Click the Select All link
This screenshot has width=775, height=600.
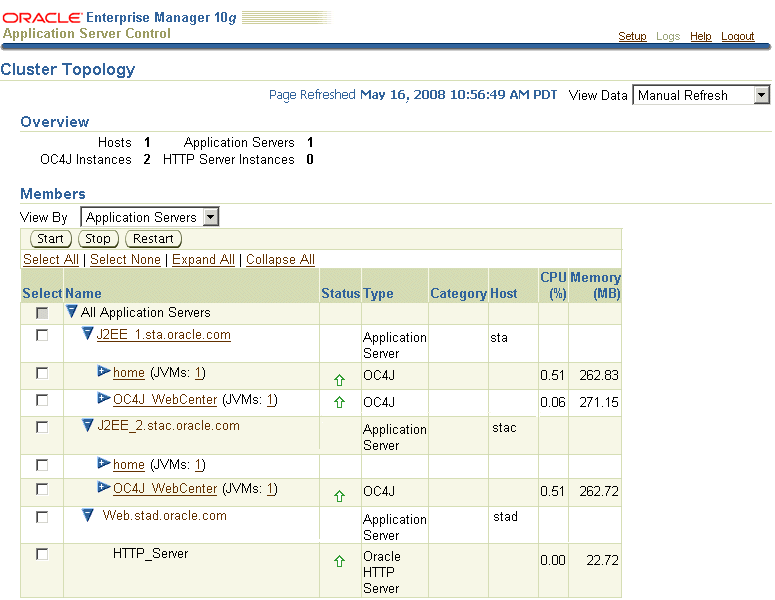click(51, 259)
